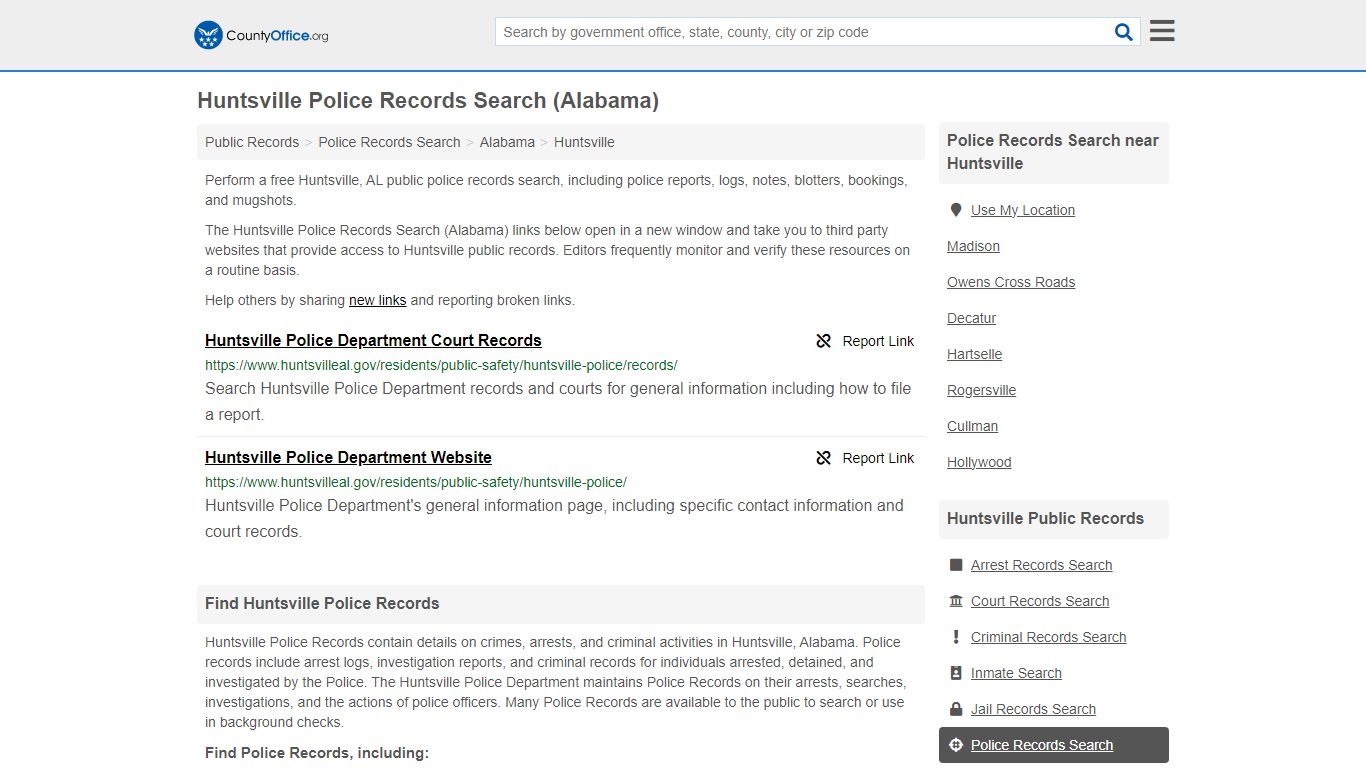Click the broken-link icon for Court Records
Viewport: 1366px width, 768px height.
coord(824,341)
